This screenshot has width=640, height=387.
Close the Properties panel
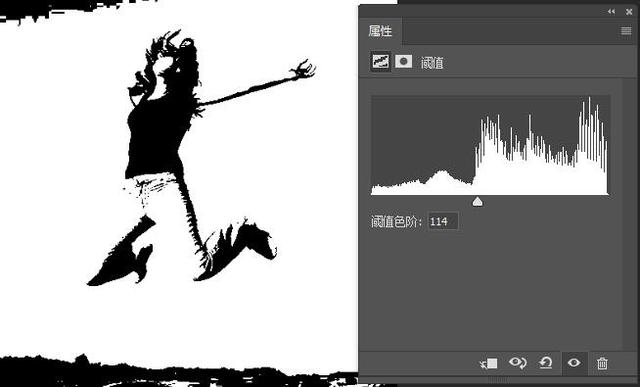[629, 12]
